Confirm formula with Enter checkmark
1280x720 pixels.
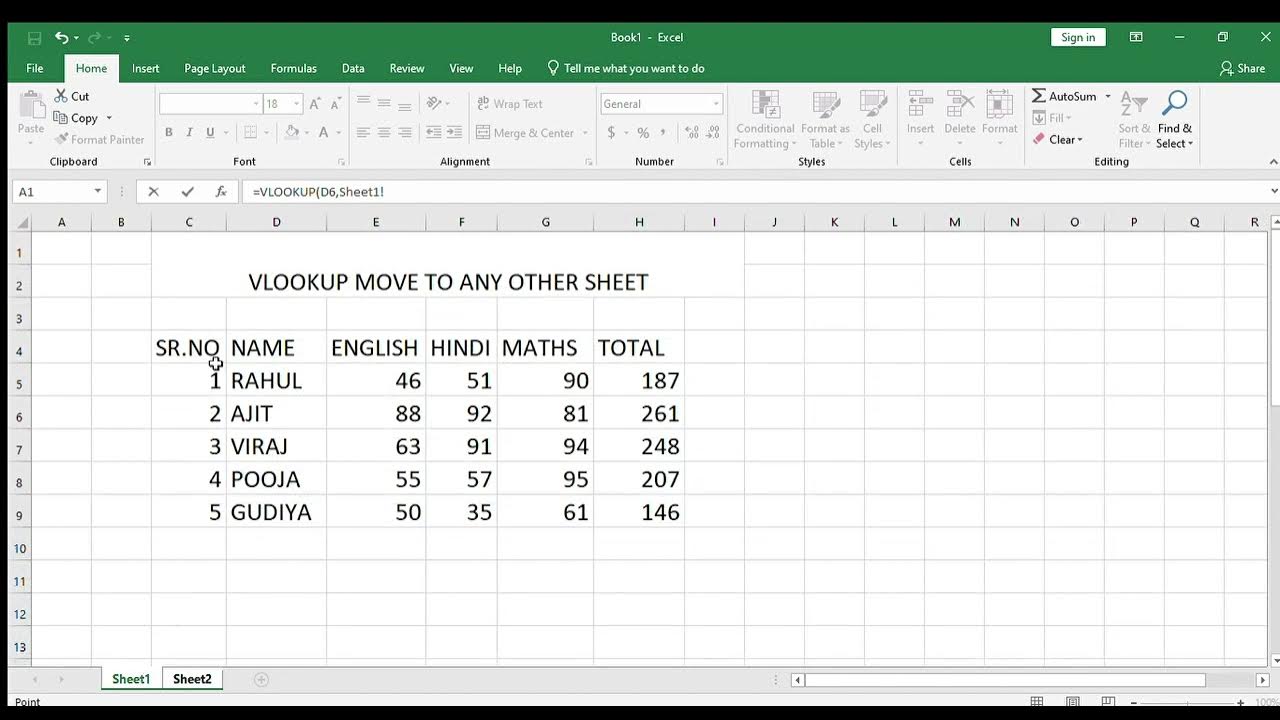tap(187, 192)
